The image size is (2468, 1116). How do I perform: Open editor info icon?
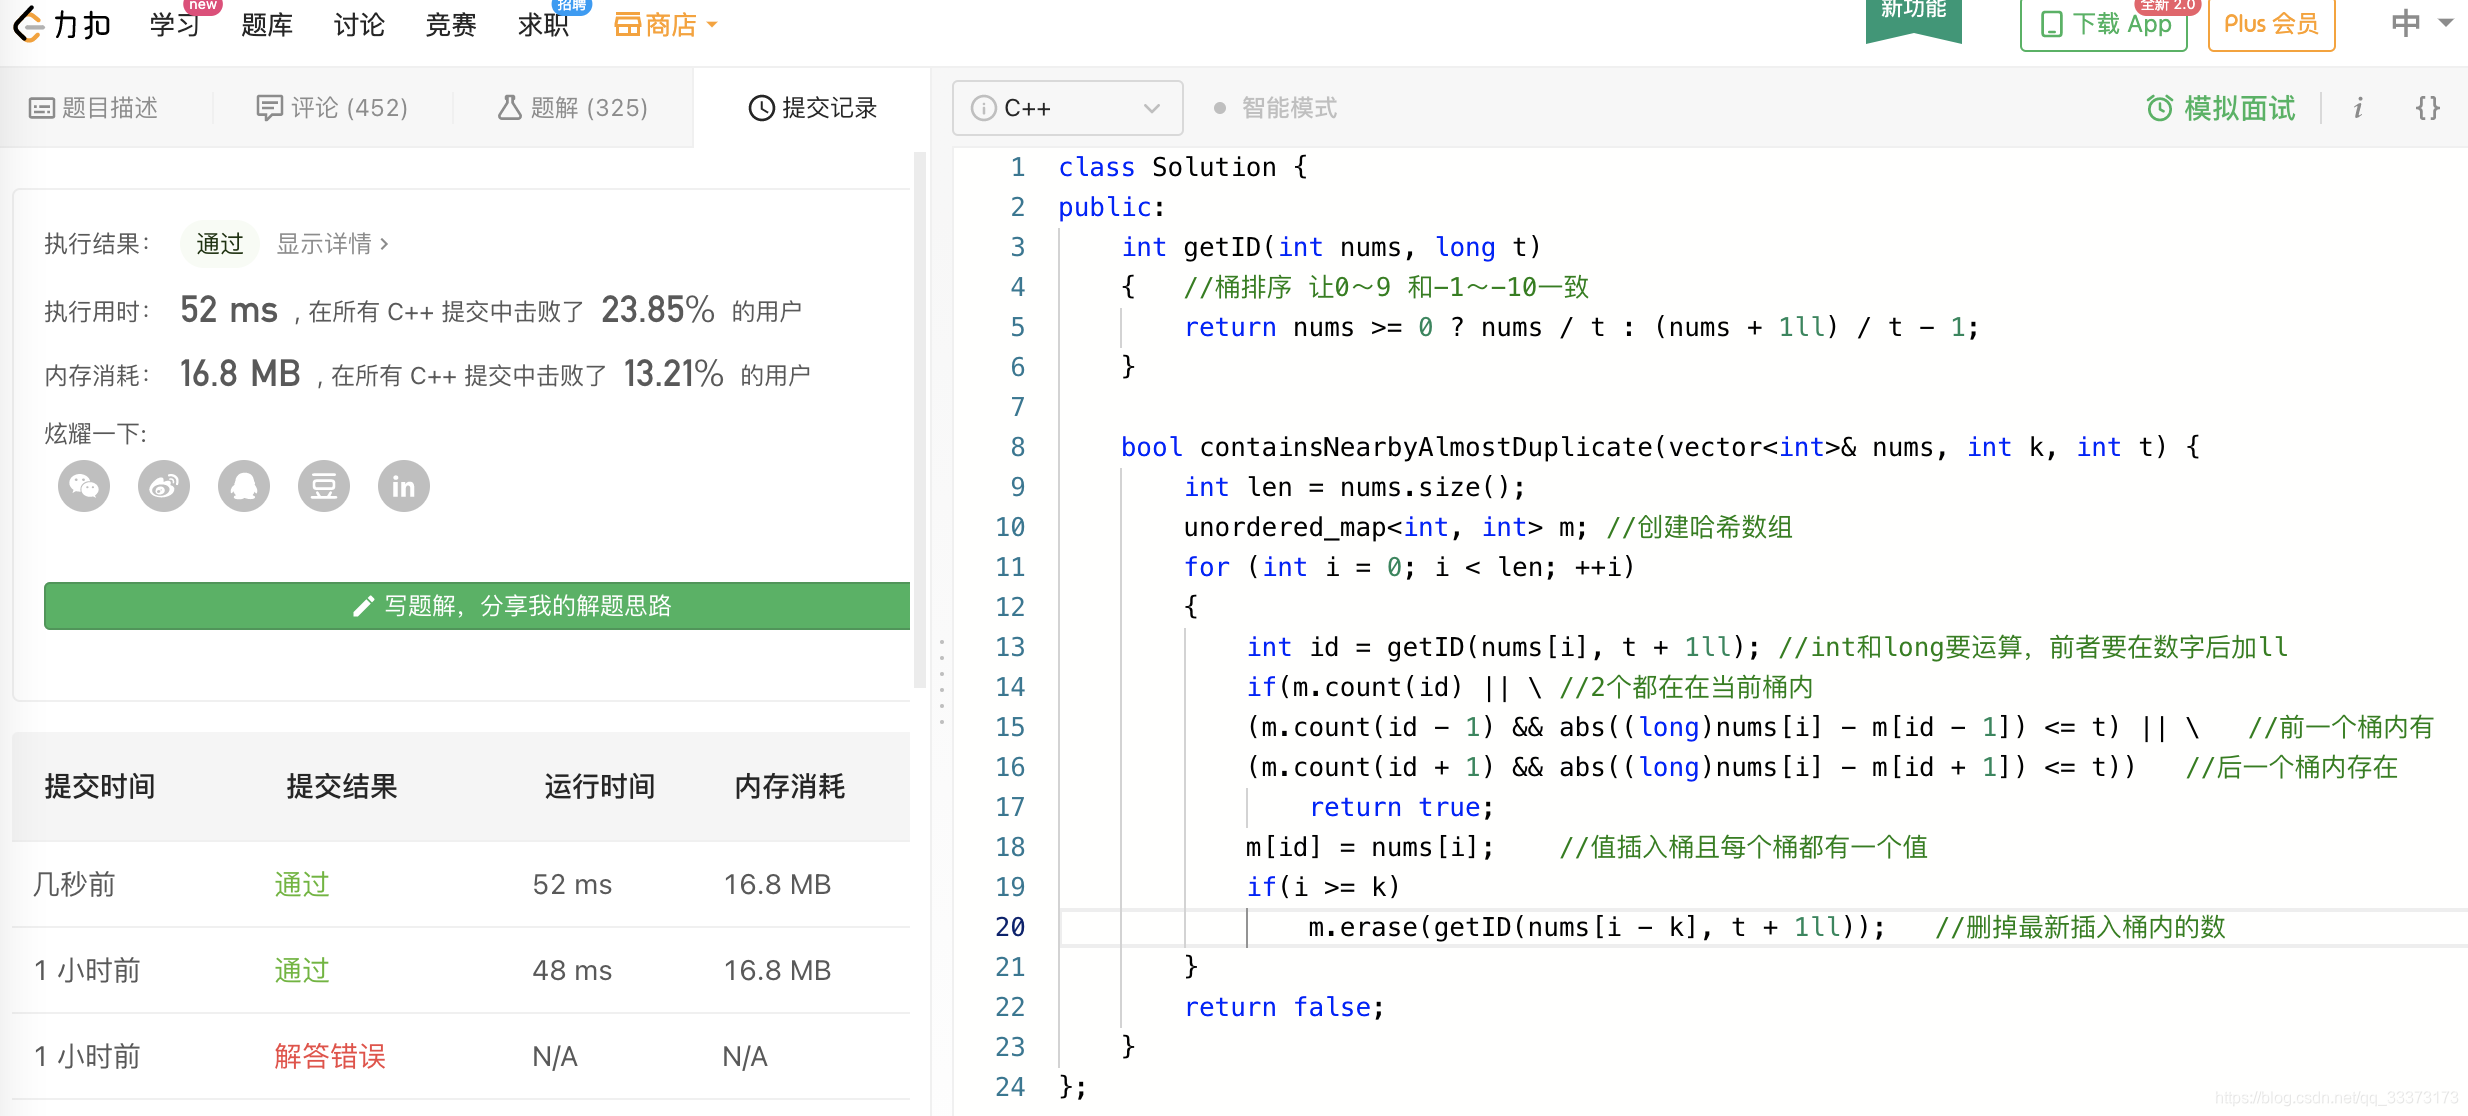[2358, 108]
